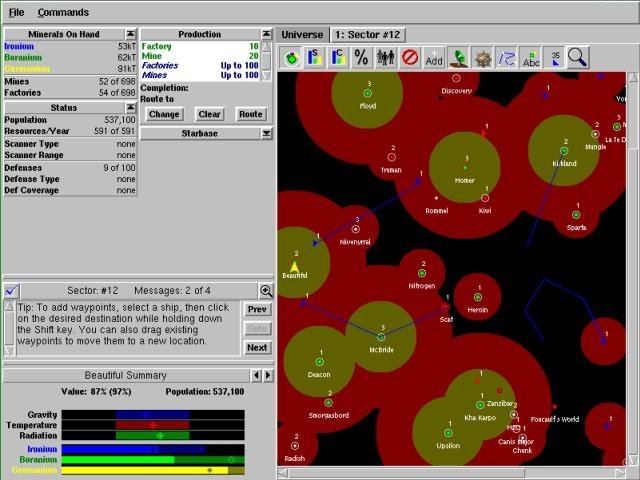Screen dimensions: 640x480
Task: Click map vertical scroll up arrow
Action: click(632, 77)
